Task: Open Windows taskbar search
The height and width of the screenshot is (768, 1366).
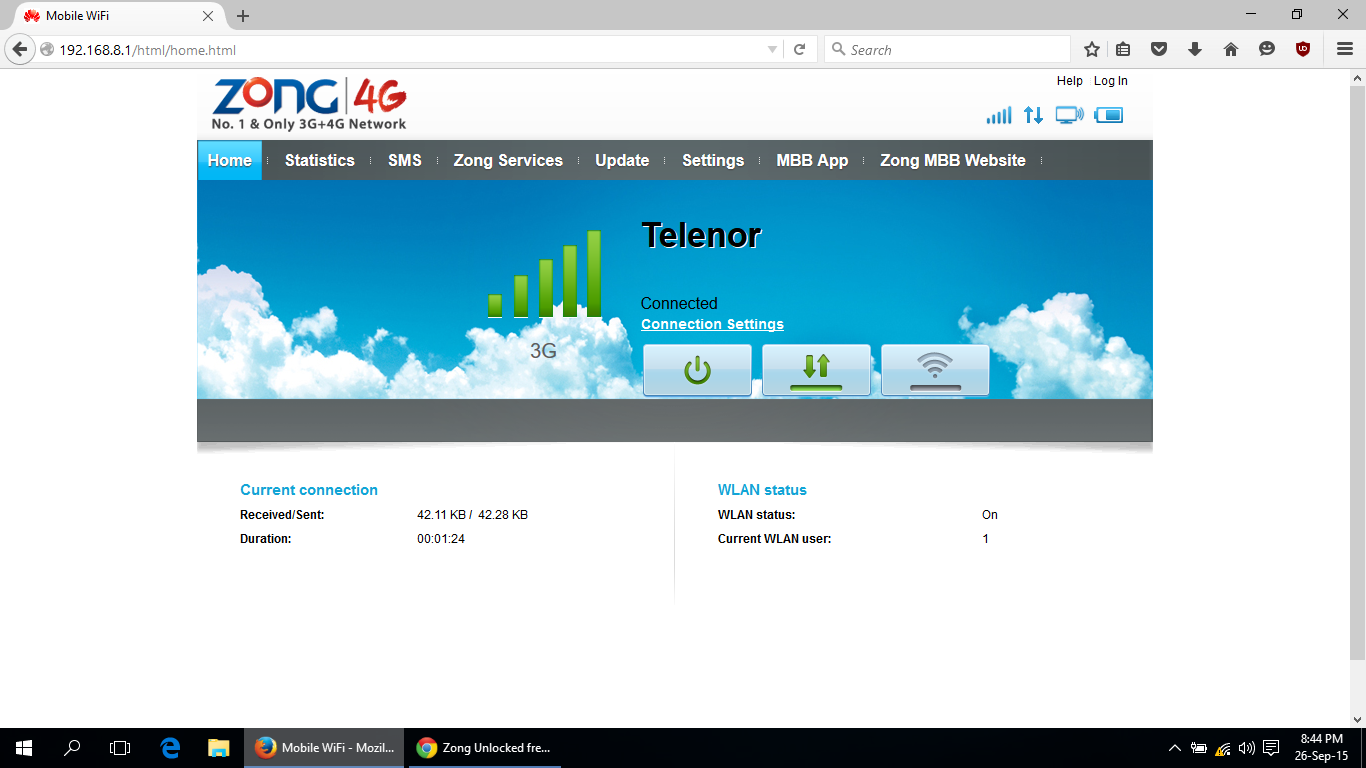Action: click(72, 747)
